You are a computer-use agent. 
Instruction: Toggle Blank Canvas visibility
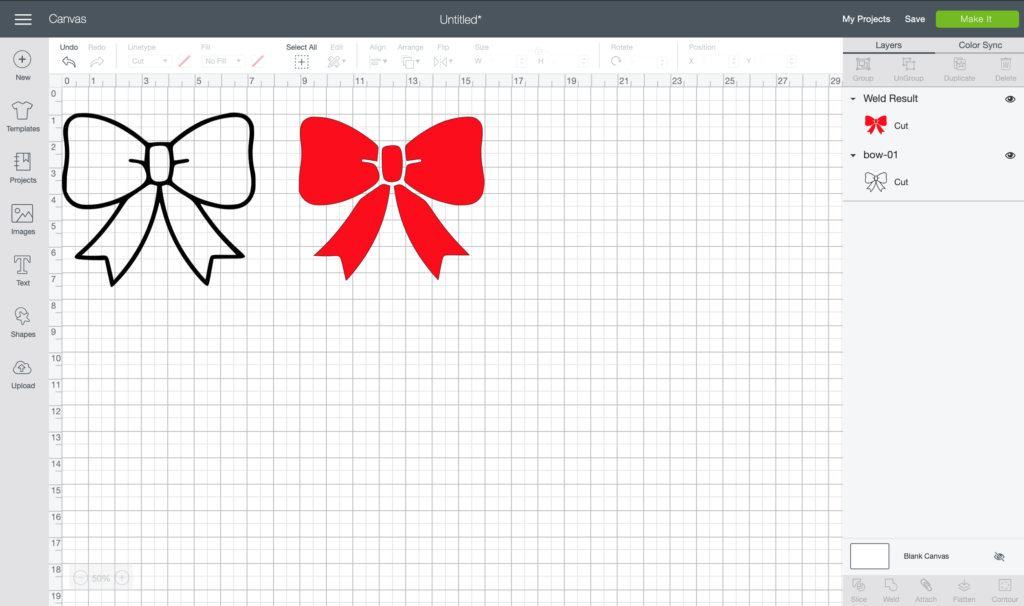tap(999, 556)
